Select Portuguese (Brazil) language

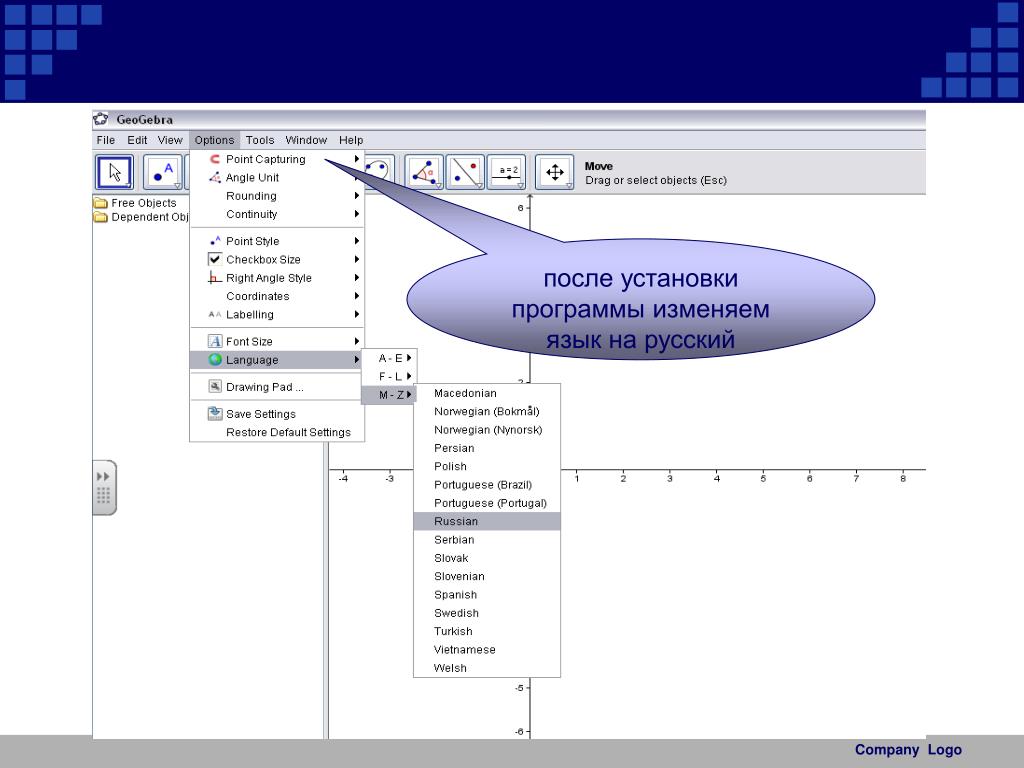[x=487, y=485]
